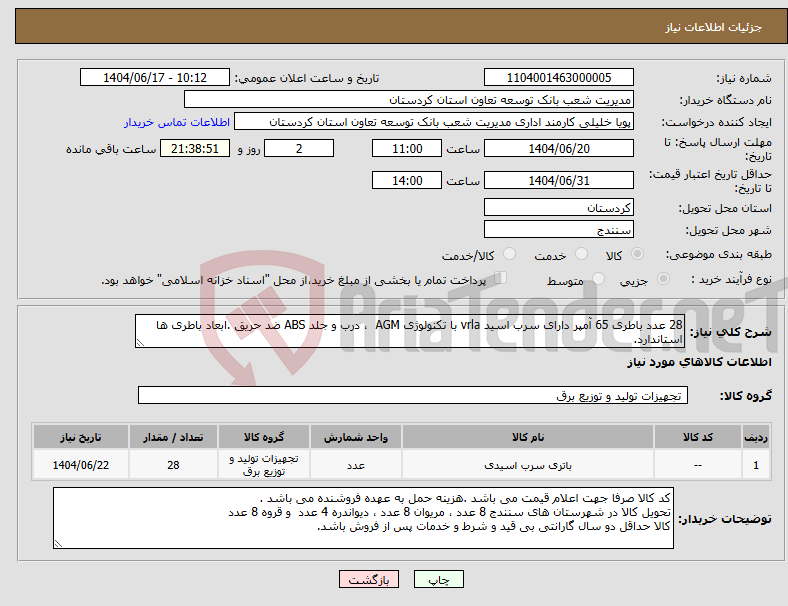The width and height of the screenshot is (788, 606).
Task: Select the متوسط purchase type radio
Action: (598, 278)
